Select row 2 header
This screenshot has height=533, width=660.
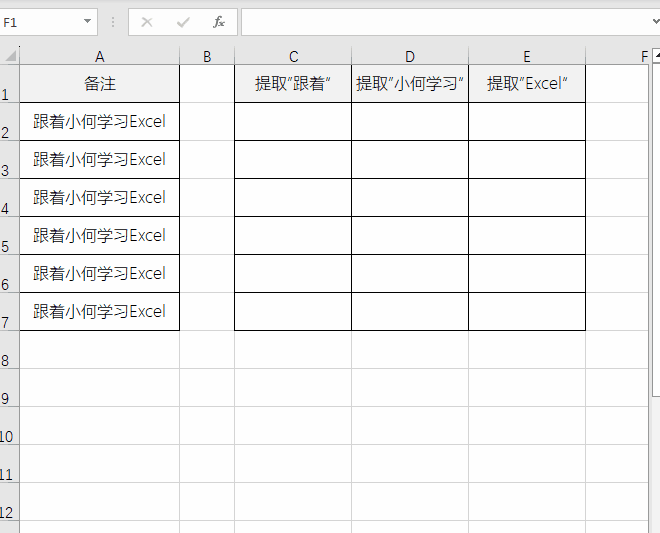point(9,122)
